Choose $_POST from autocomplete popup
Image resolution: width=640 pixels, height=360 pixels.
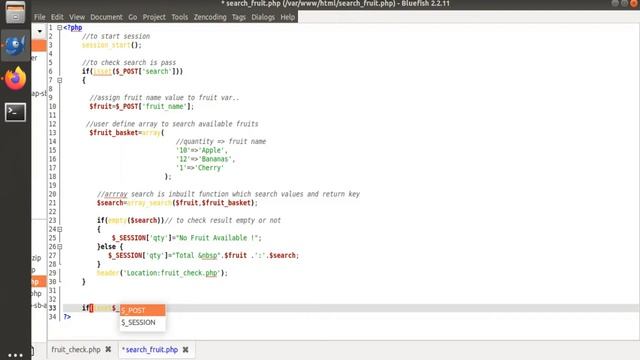pyautogui.click(x=142, y=310)
